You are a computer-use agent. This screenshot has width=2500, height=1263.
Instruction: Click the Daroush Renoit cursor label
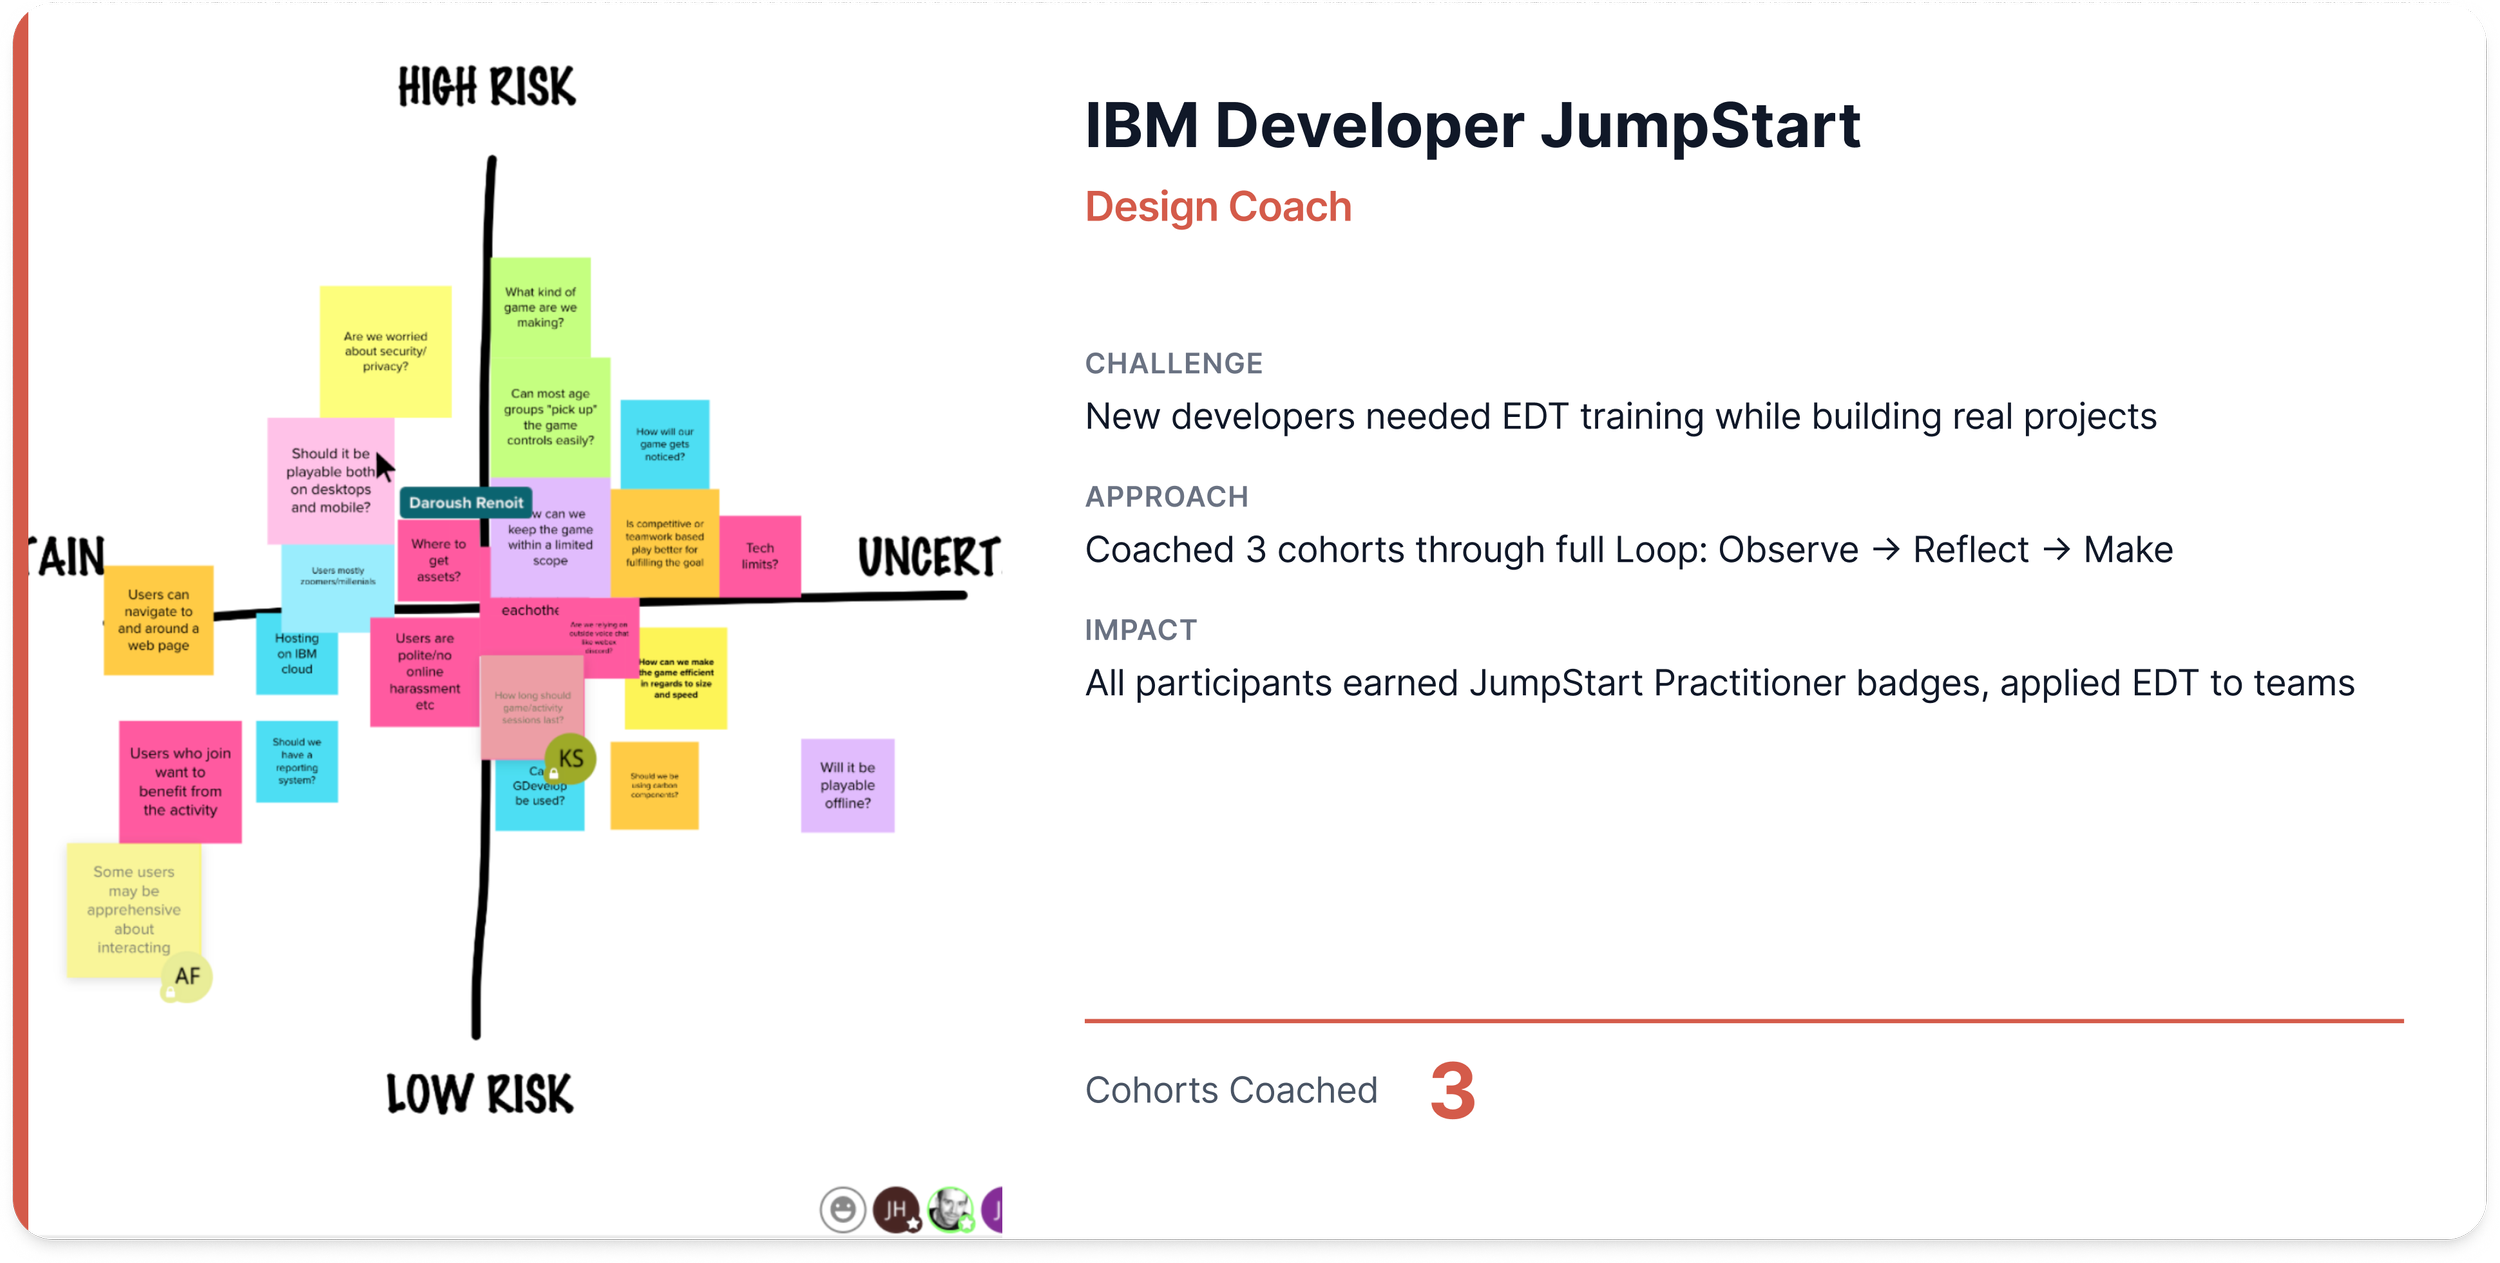click(465, 503)
